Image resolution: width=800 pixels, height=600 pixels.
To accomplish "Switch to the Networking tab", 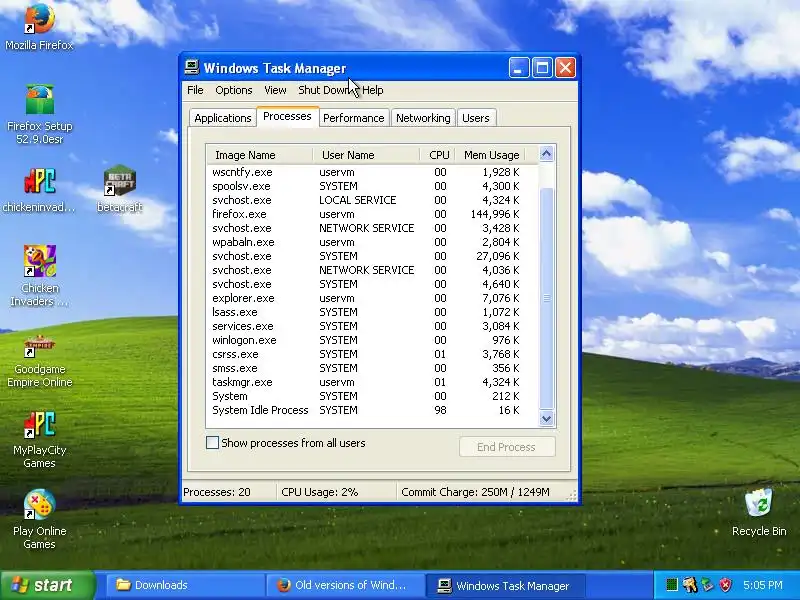I will [423, 118].
